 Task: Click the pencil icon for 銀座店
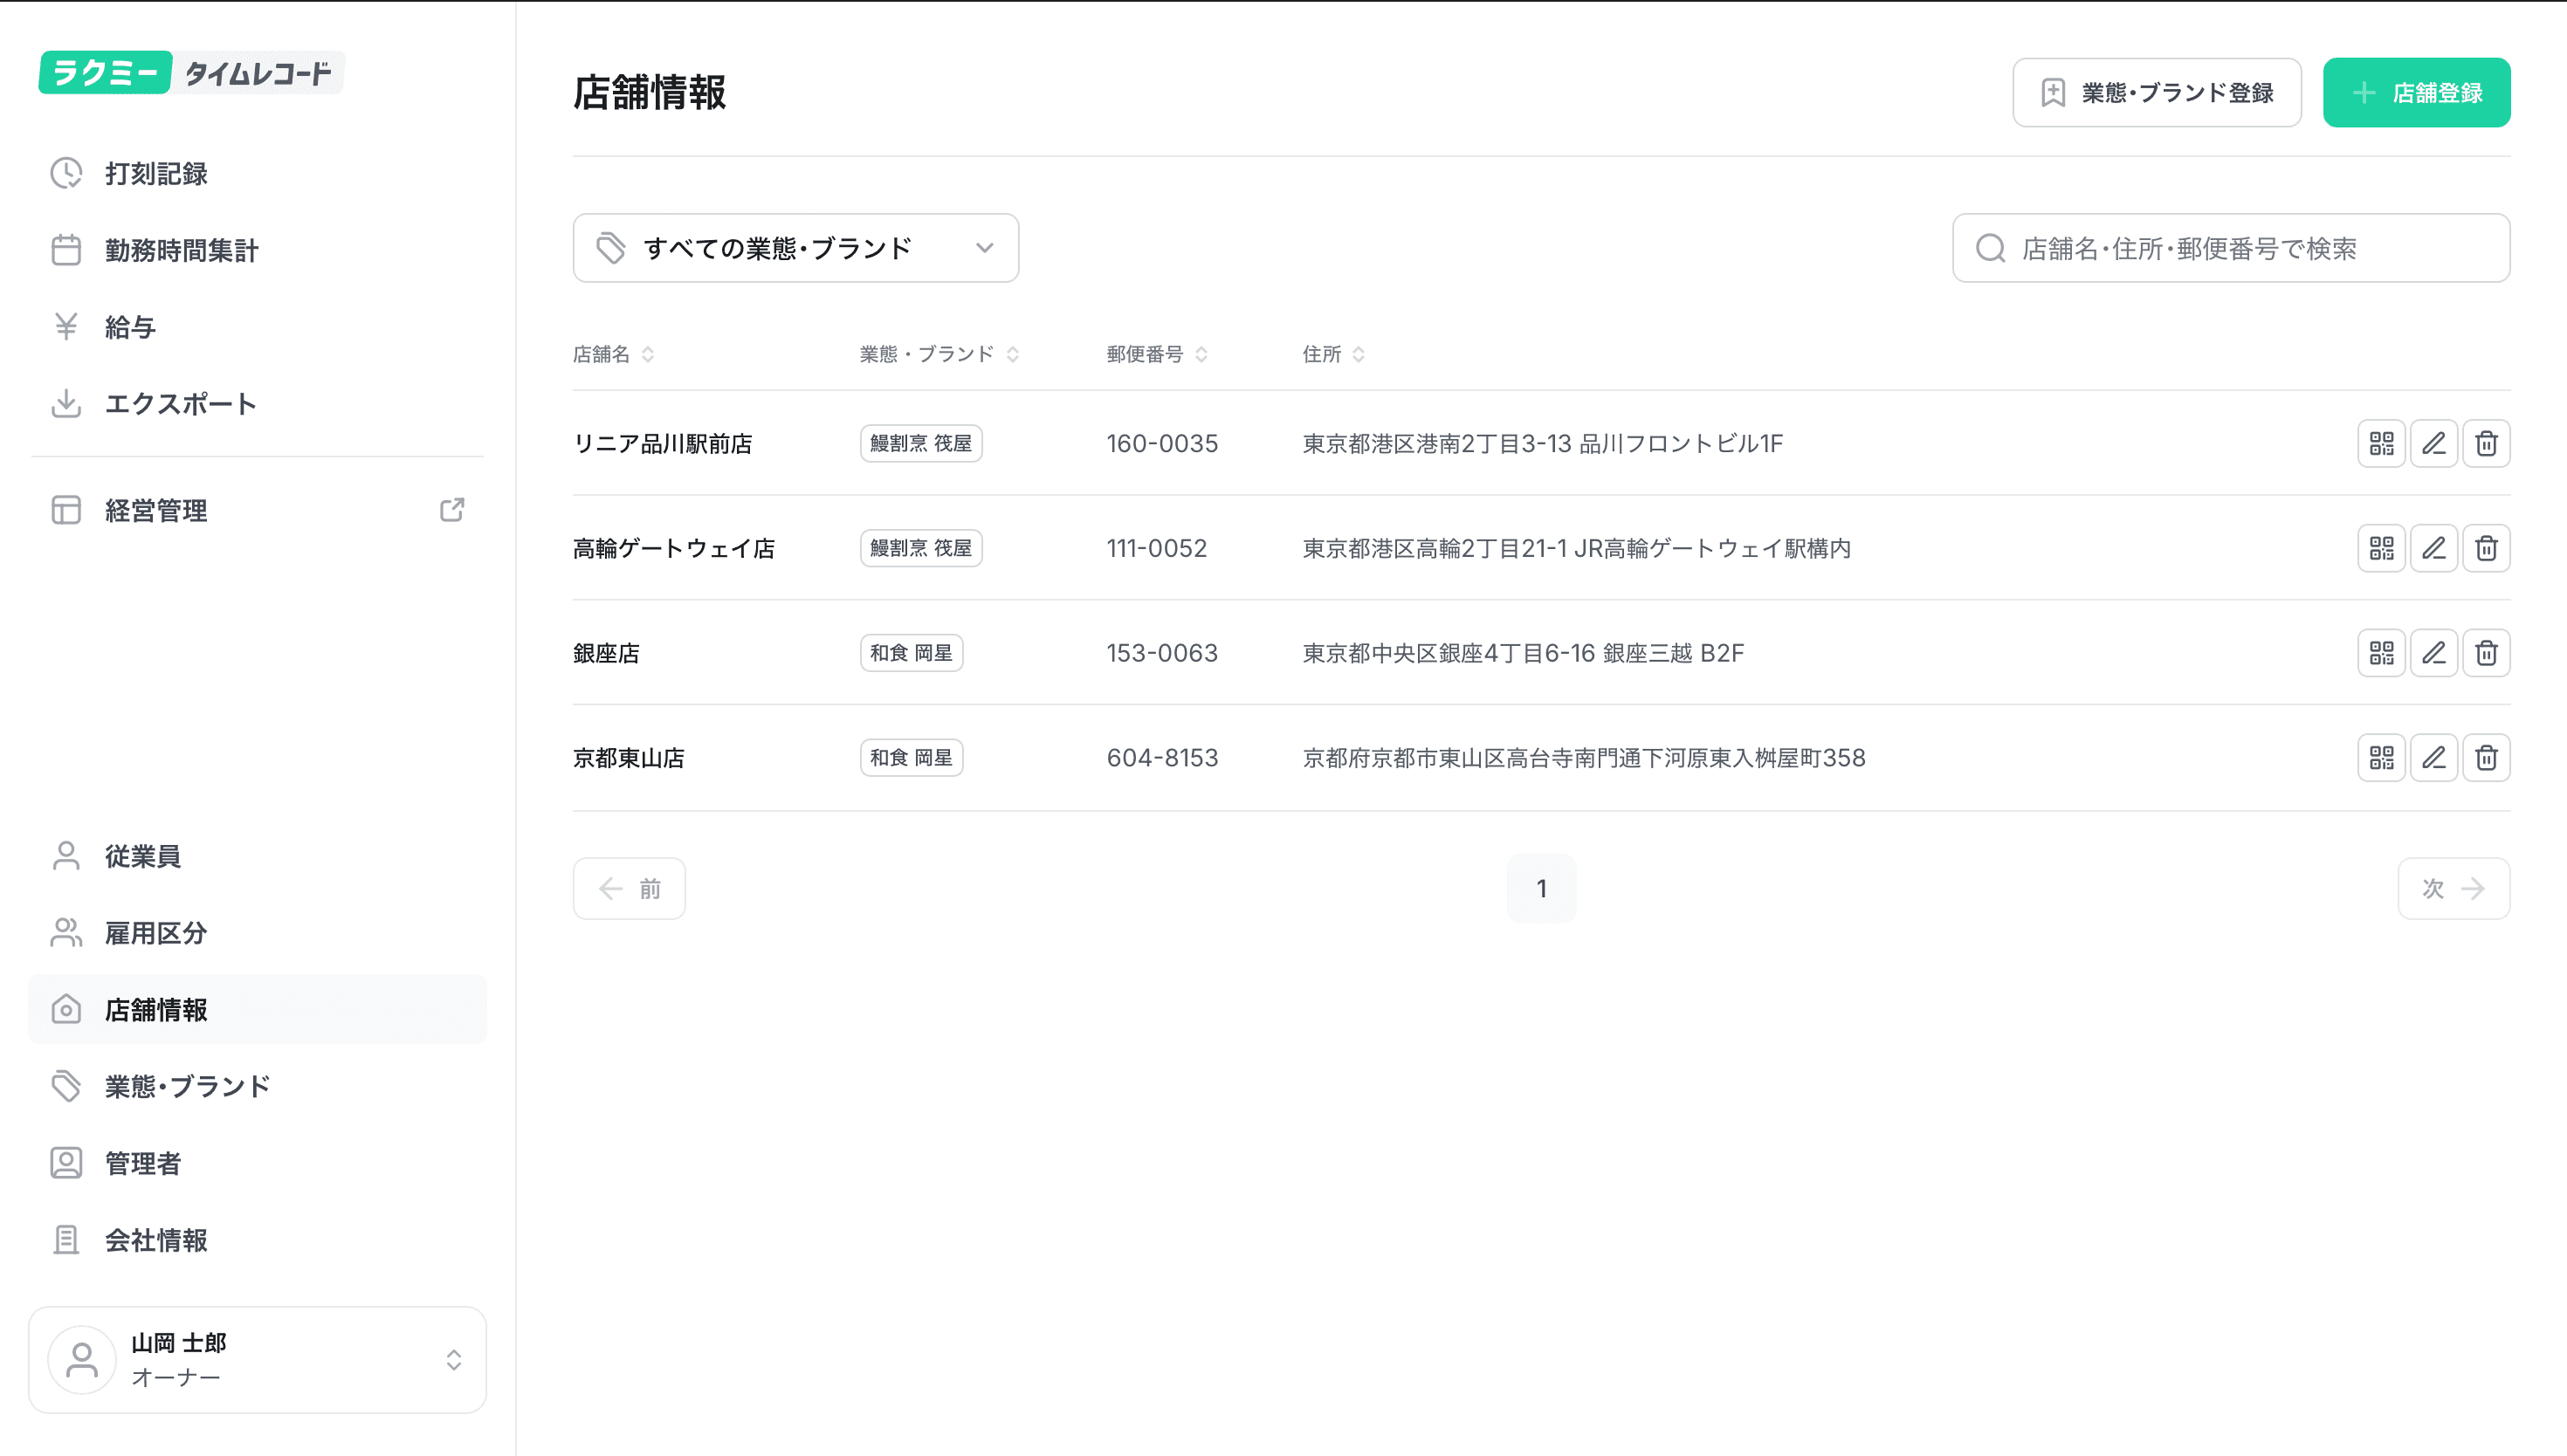pyautogui.click(x=2433, y=653)
